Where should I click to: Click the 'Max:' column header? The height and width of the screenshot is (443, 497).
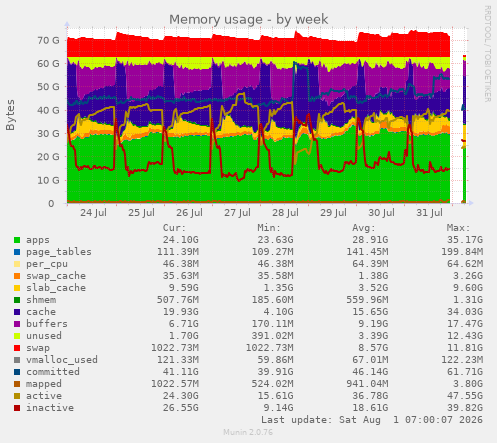click(x=458, y=228)
